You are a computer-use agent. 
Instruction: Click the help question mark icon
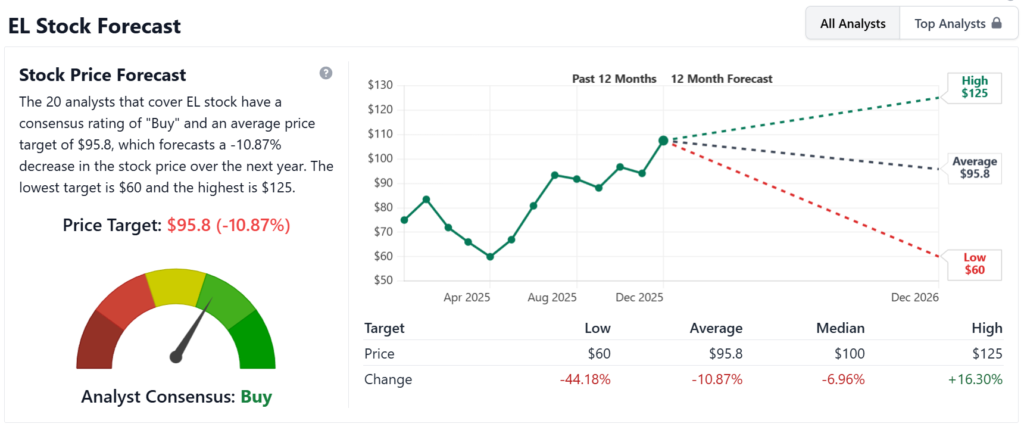[x=326, y=73]
